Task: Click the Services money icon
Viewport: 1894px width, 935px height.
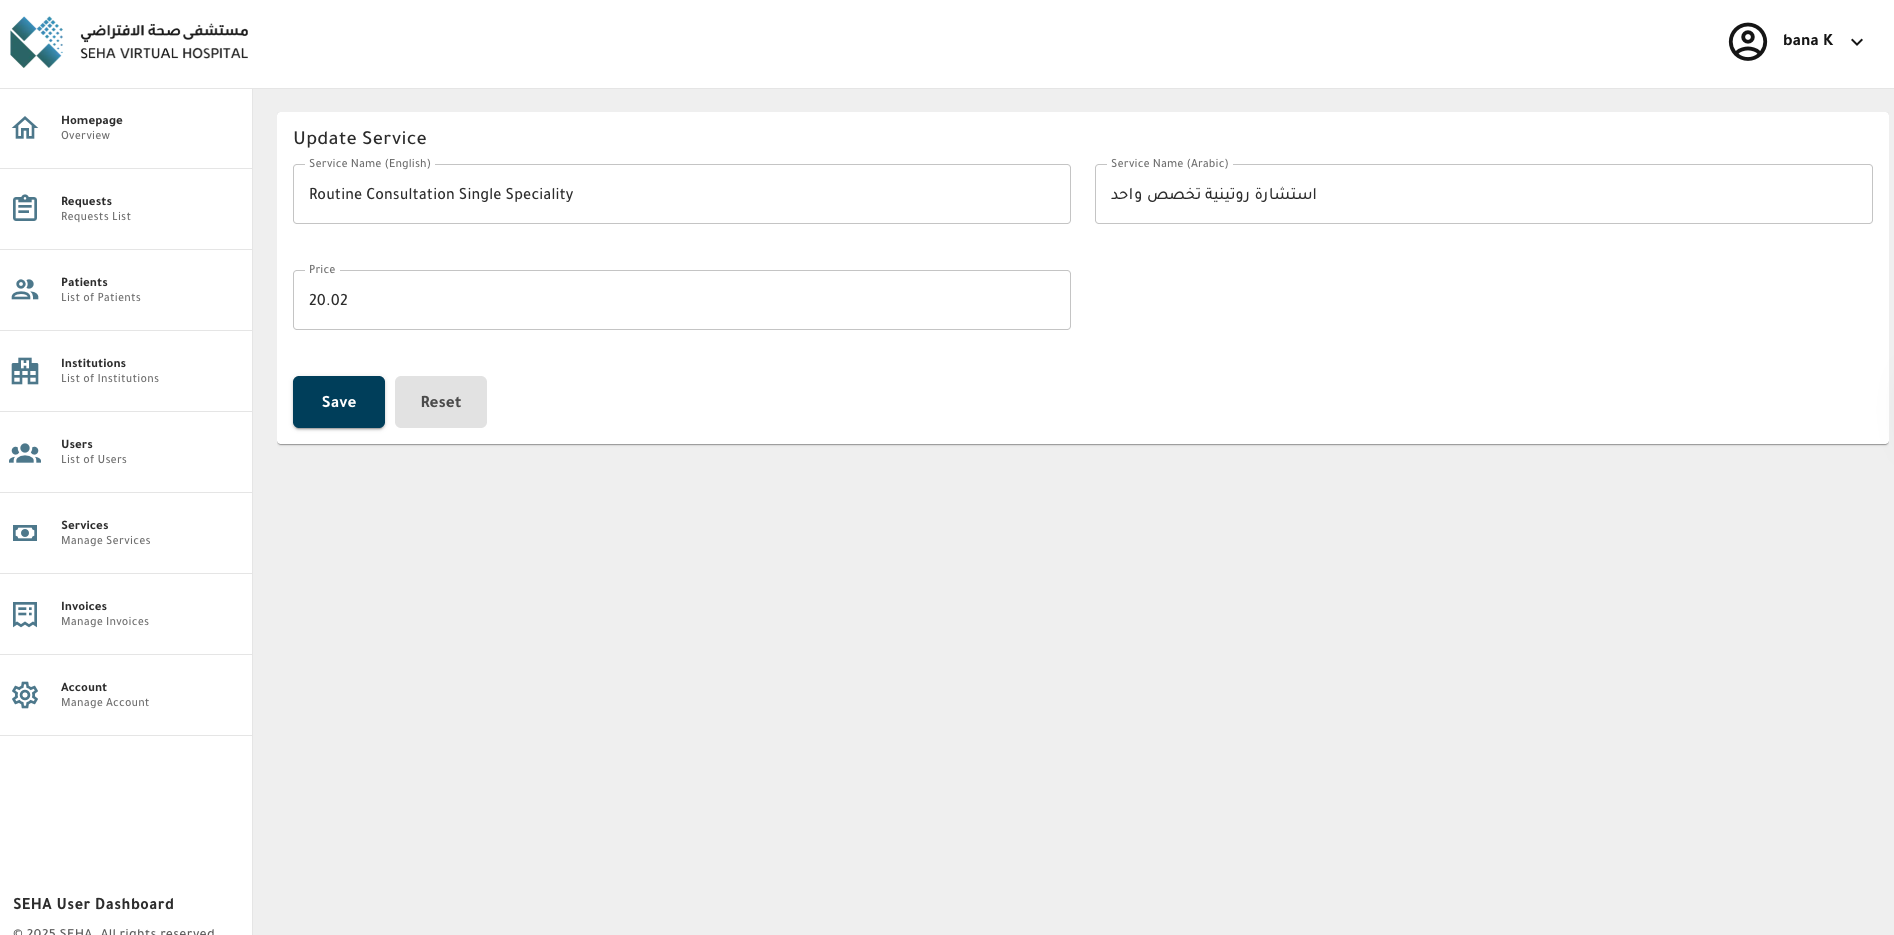Action: pos(25,533)
